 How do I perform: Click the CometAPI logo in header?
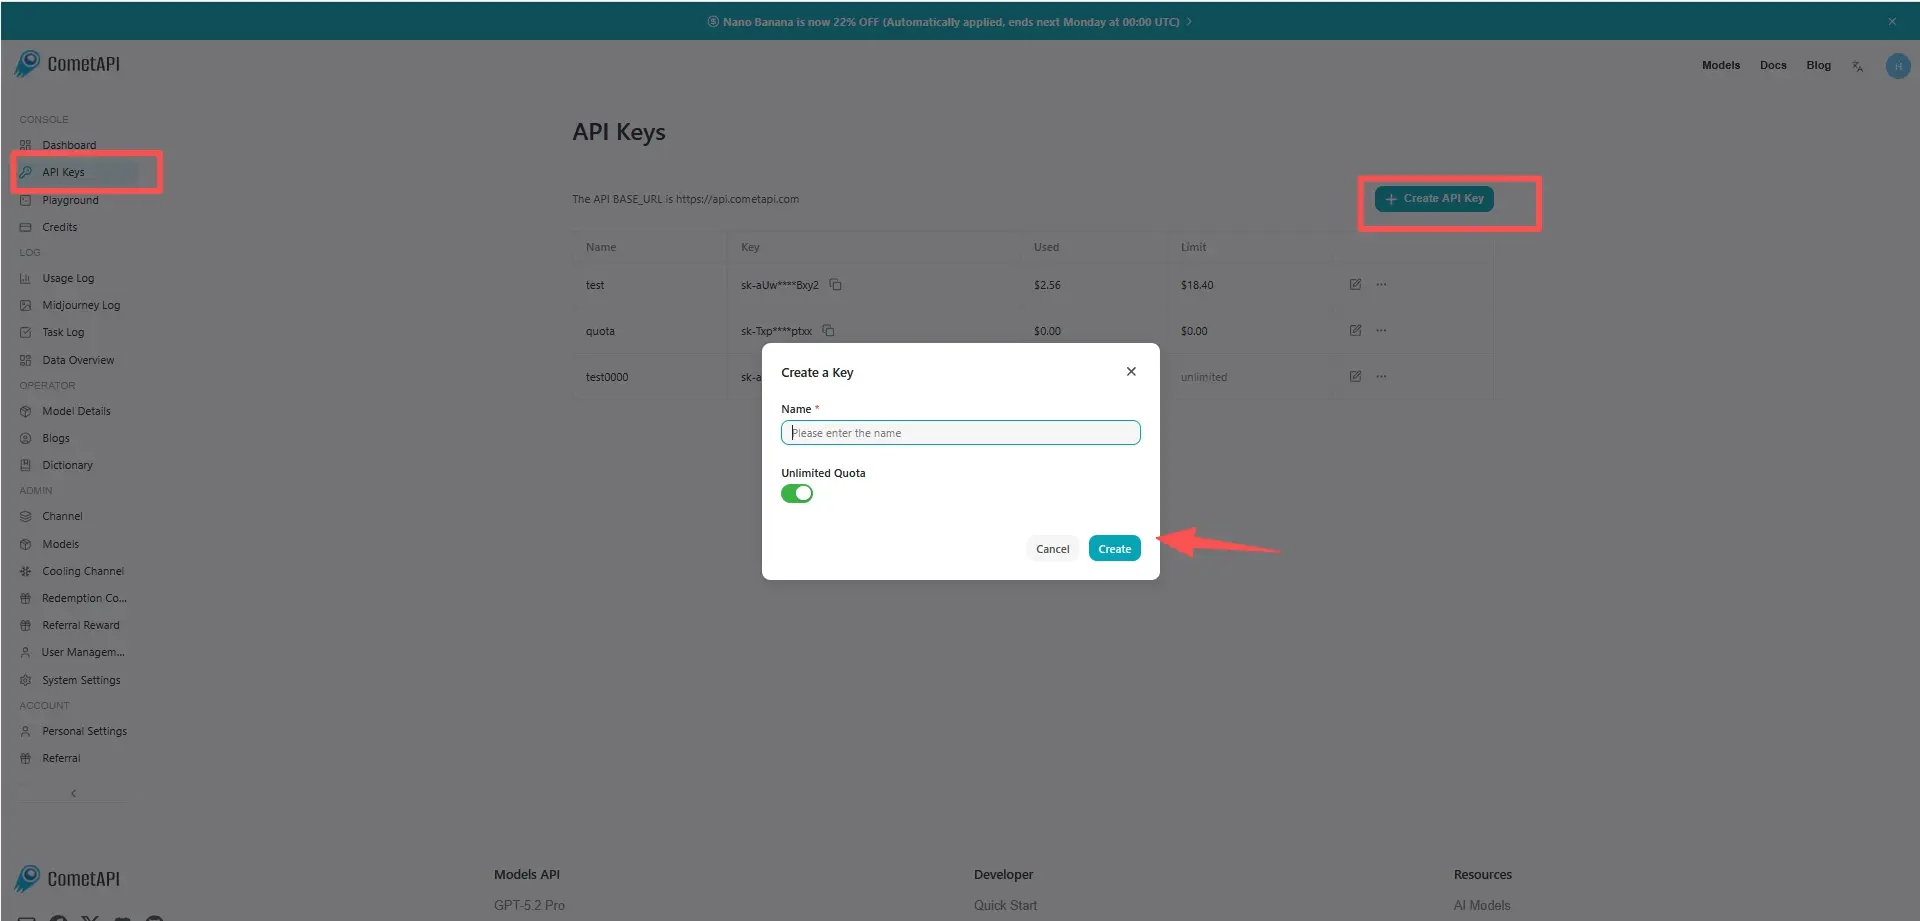(x=68, y=64)
